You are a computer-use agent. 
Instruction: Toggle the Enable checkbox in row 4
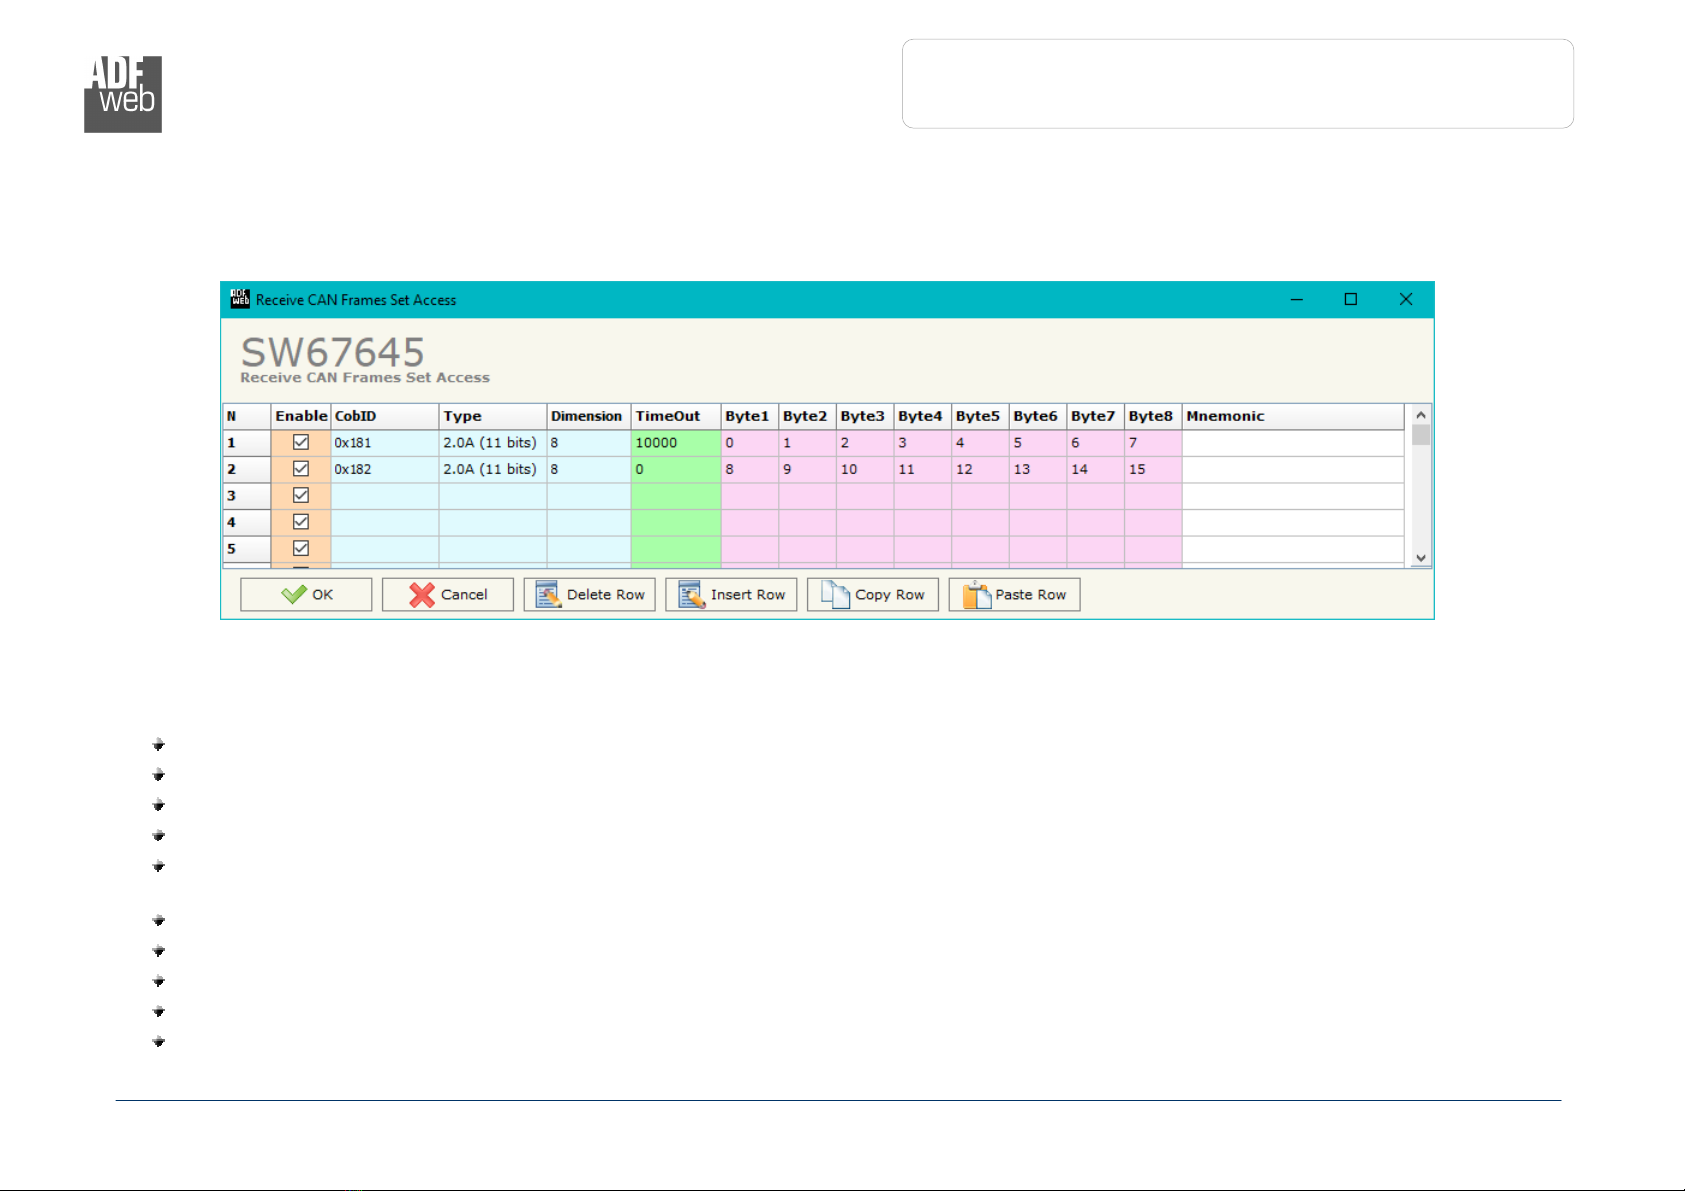(x=301, y=522)
